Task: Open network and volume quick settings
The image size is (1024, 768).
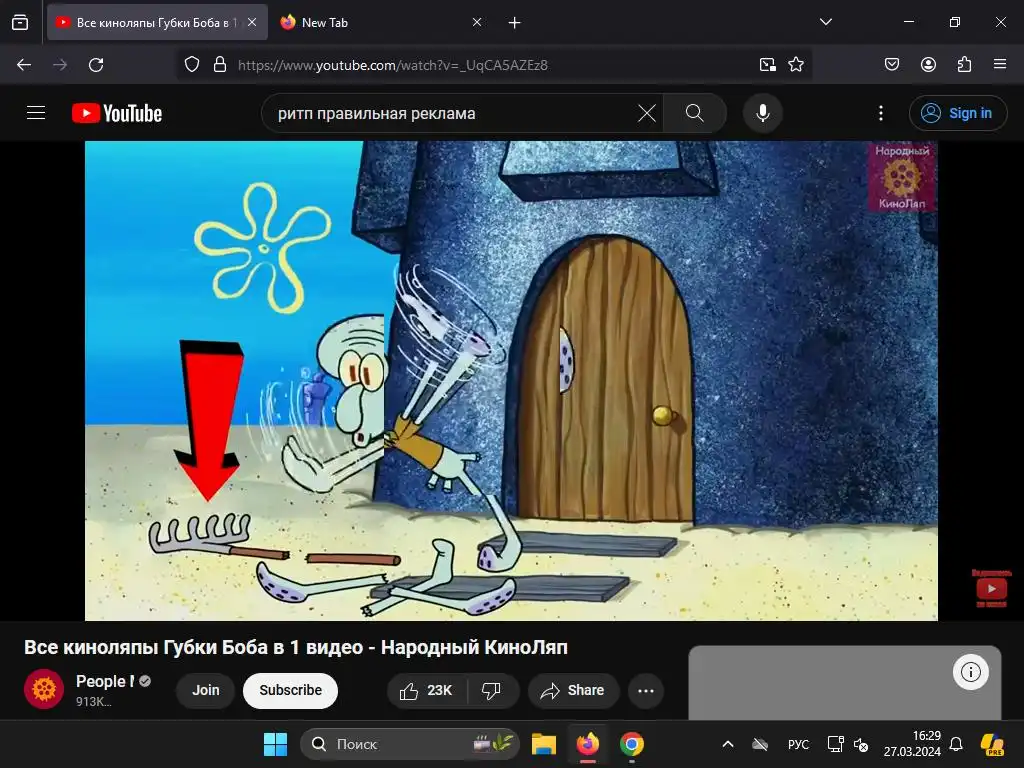Action: [848, 744]
